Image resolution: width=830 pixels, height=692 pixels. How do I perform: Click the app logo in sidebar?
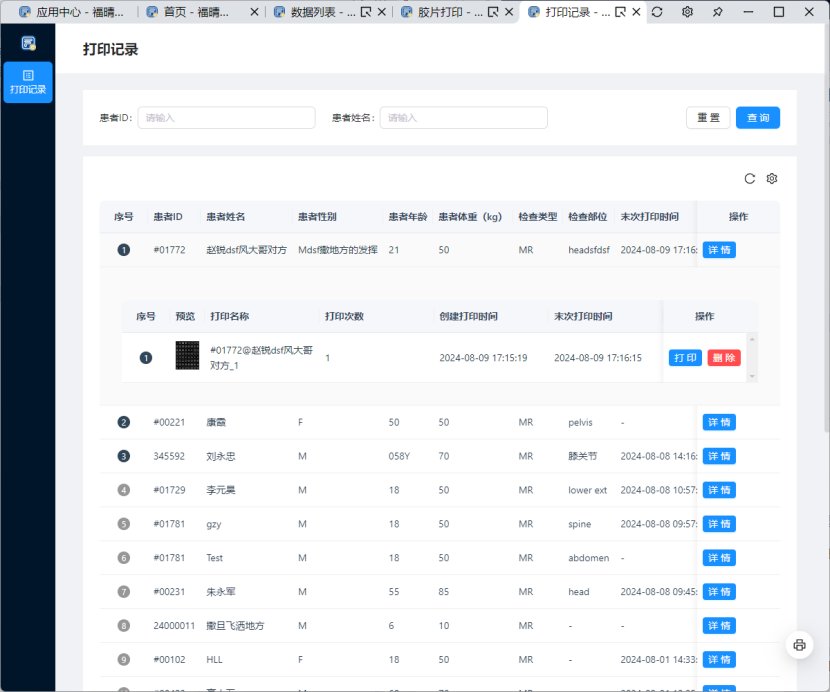pyautogui.click(x=28, y=44)
